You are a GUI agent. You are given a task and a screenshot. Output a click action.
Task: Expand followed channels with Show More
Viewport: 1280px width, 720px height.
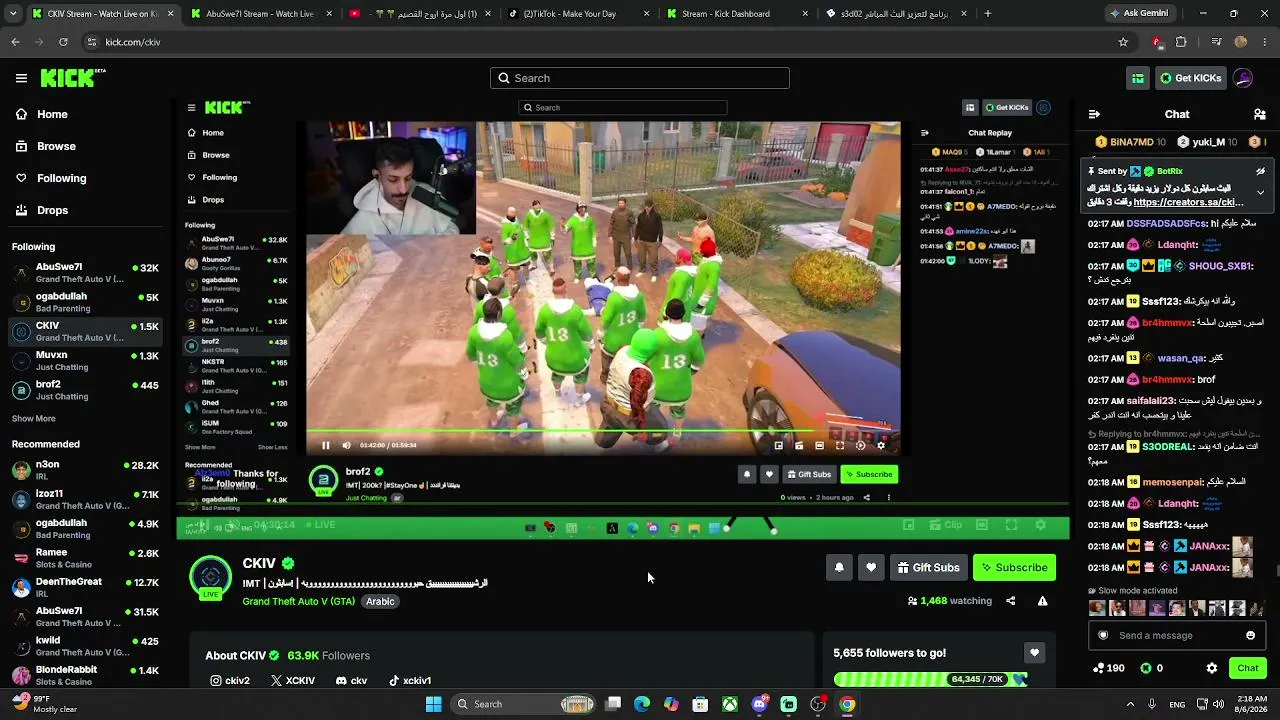[34, 419]
